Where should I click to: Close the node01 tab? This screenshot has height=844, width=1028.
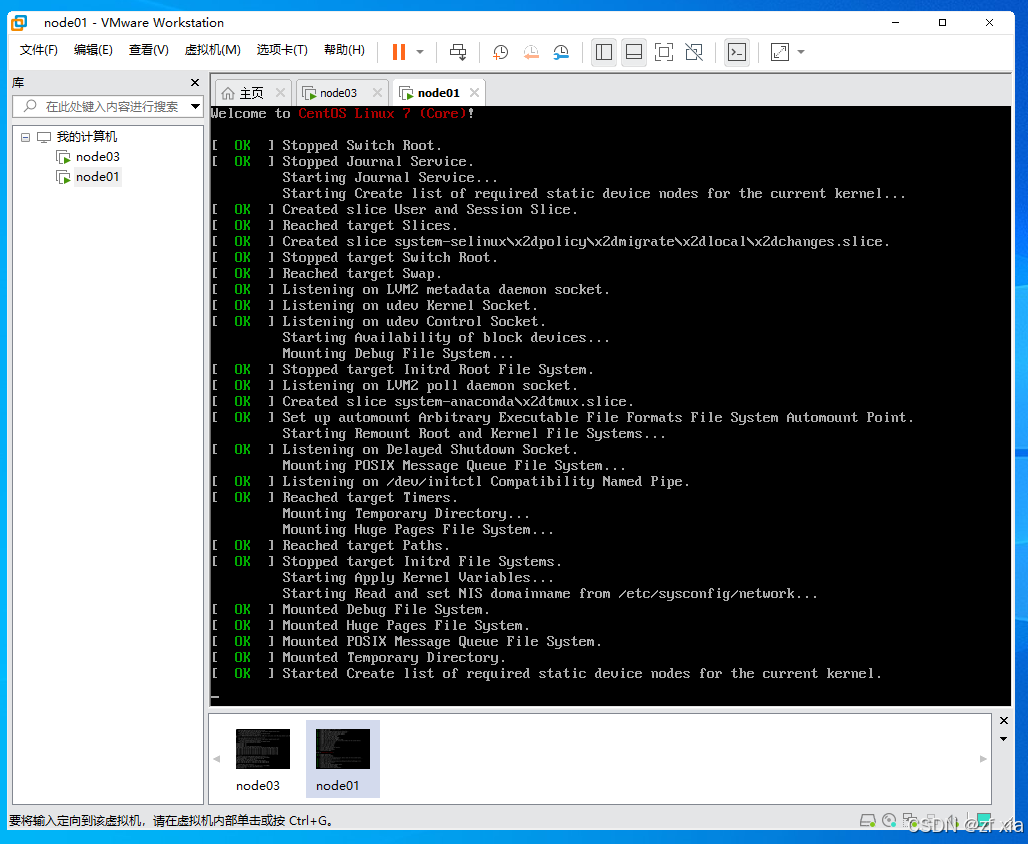[x=475, y=92]
